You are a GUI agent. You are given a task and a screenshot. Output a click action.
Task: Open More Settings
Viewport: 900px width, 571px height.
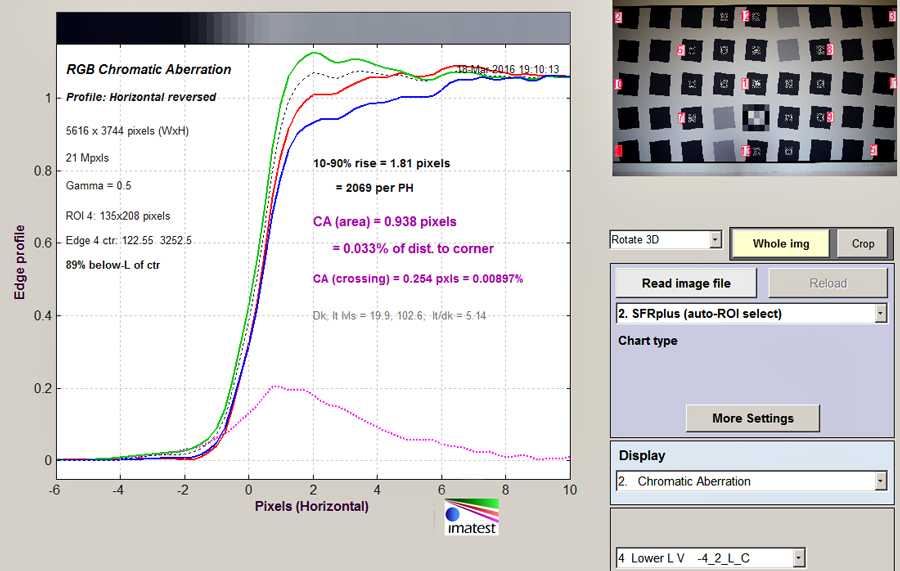pos(753,418)
